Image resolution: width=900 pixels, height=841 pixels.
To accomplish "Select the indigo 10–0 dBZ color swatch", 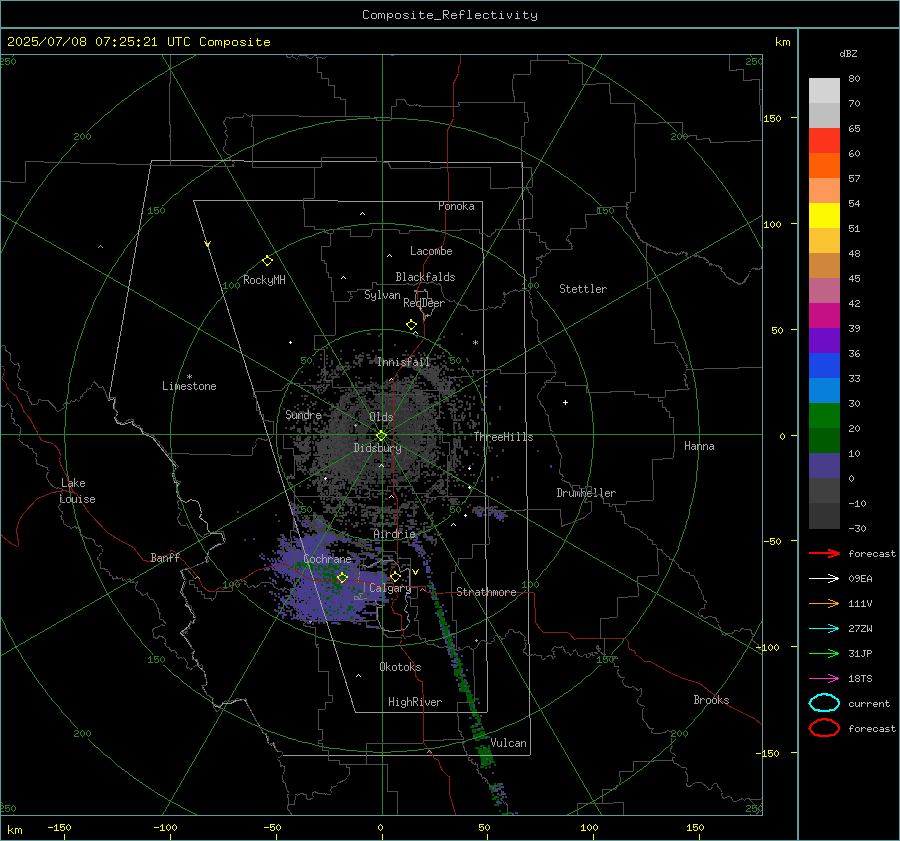I will (x=824, y=466).
